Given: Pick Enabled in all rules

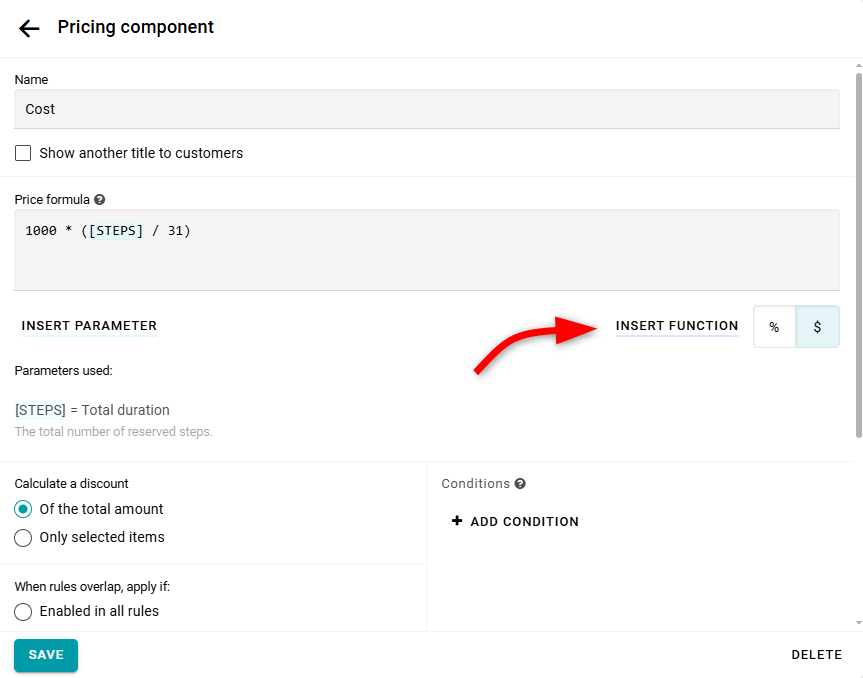Looking at the screenshot, I should point(23,611).
